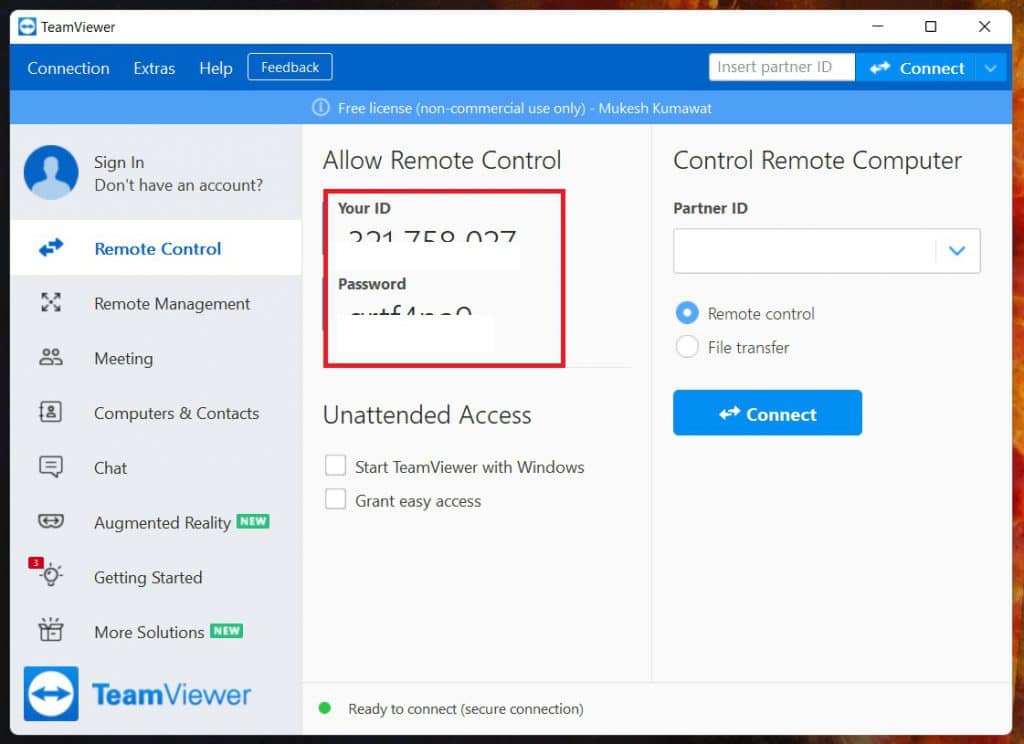Click the Remote Management expand-arrows icon
This screenshot has height=744, width=1024.
pyautogui.click(x=51, y=302)
